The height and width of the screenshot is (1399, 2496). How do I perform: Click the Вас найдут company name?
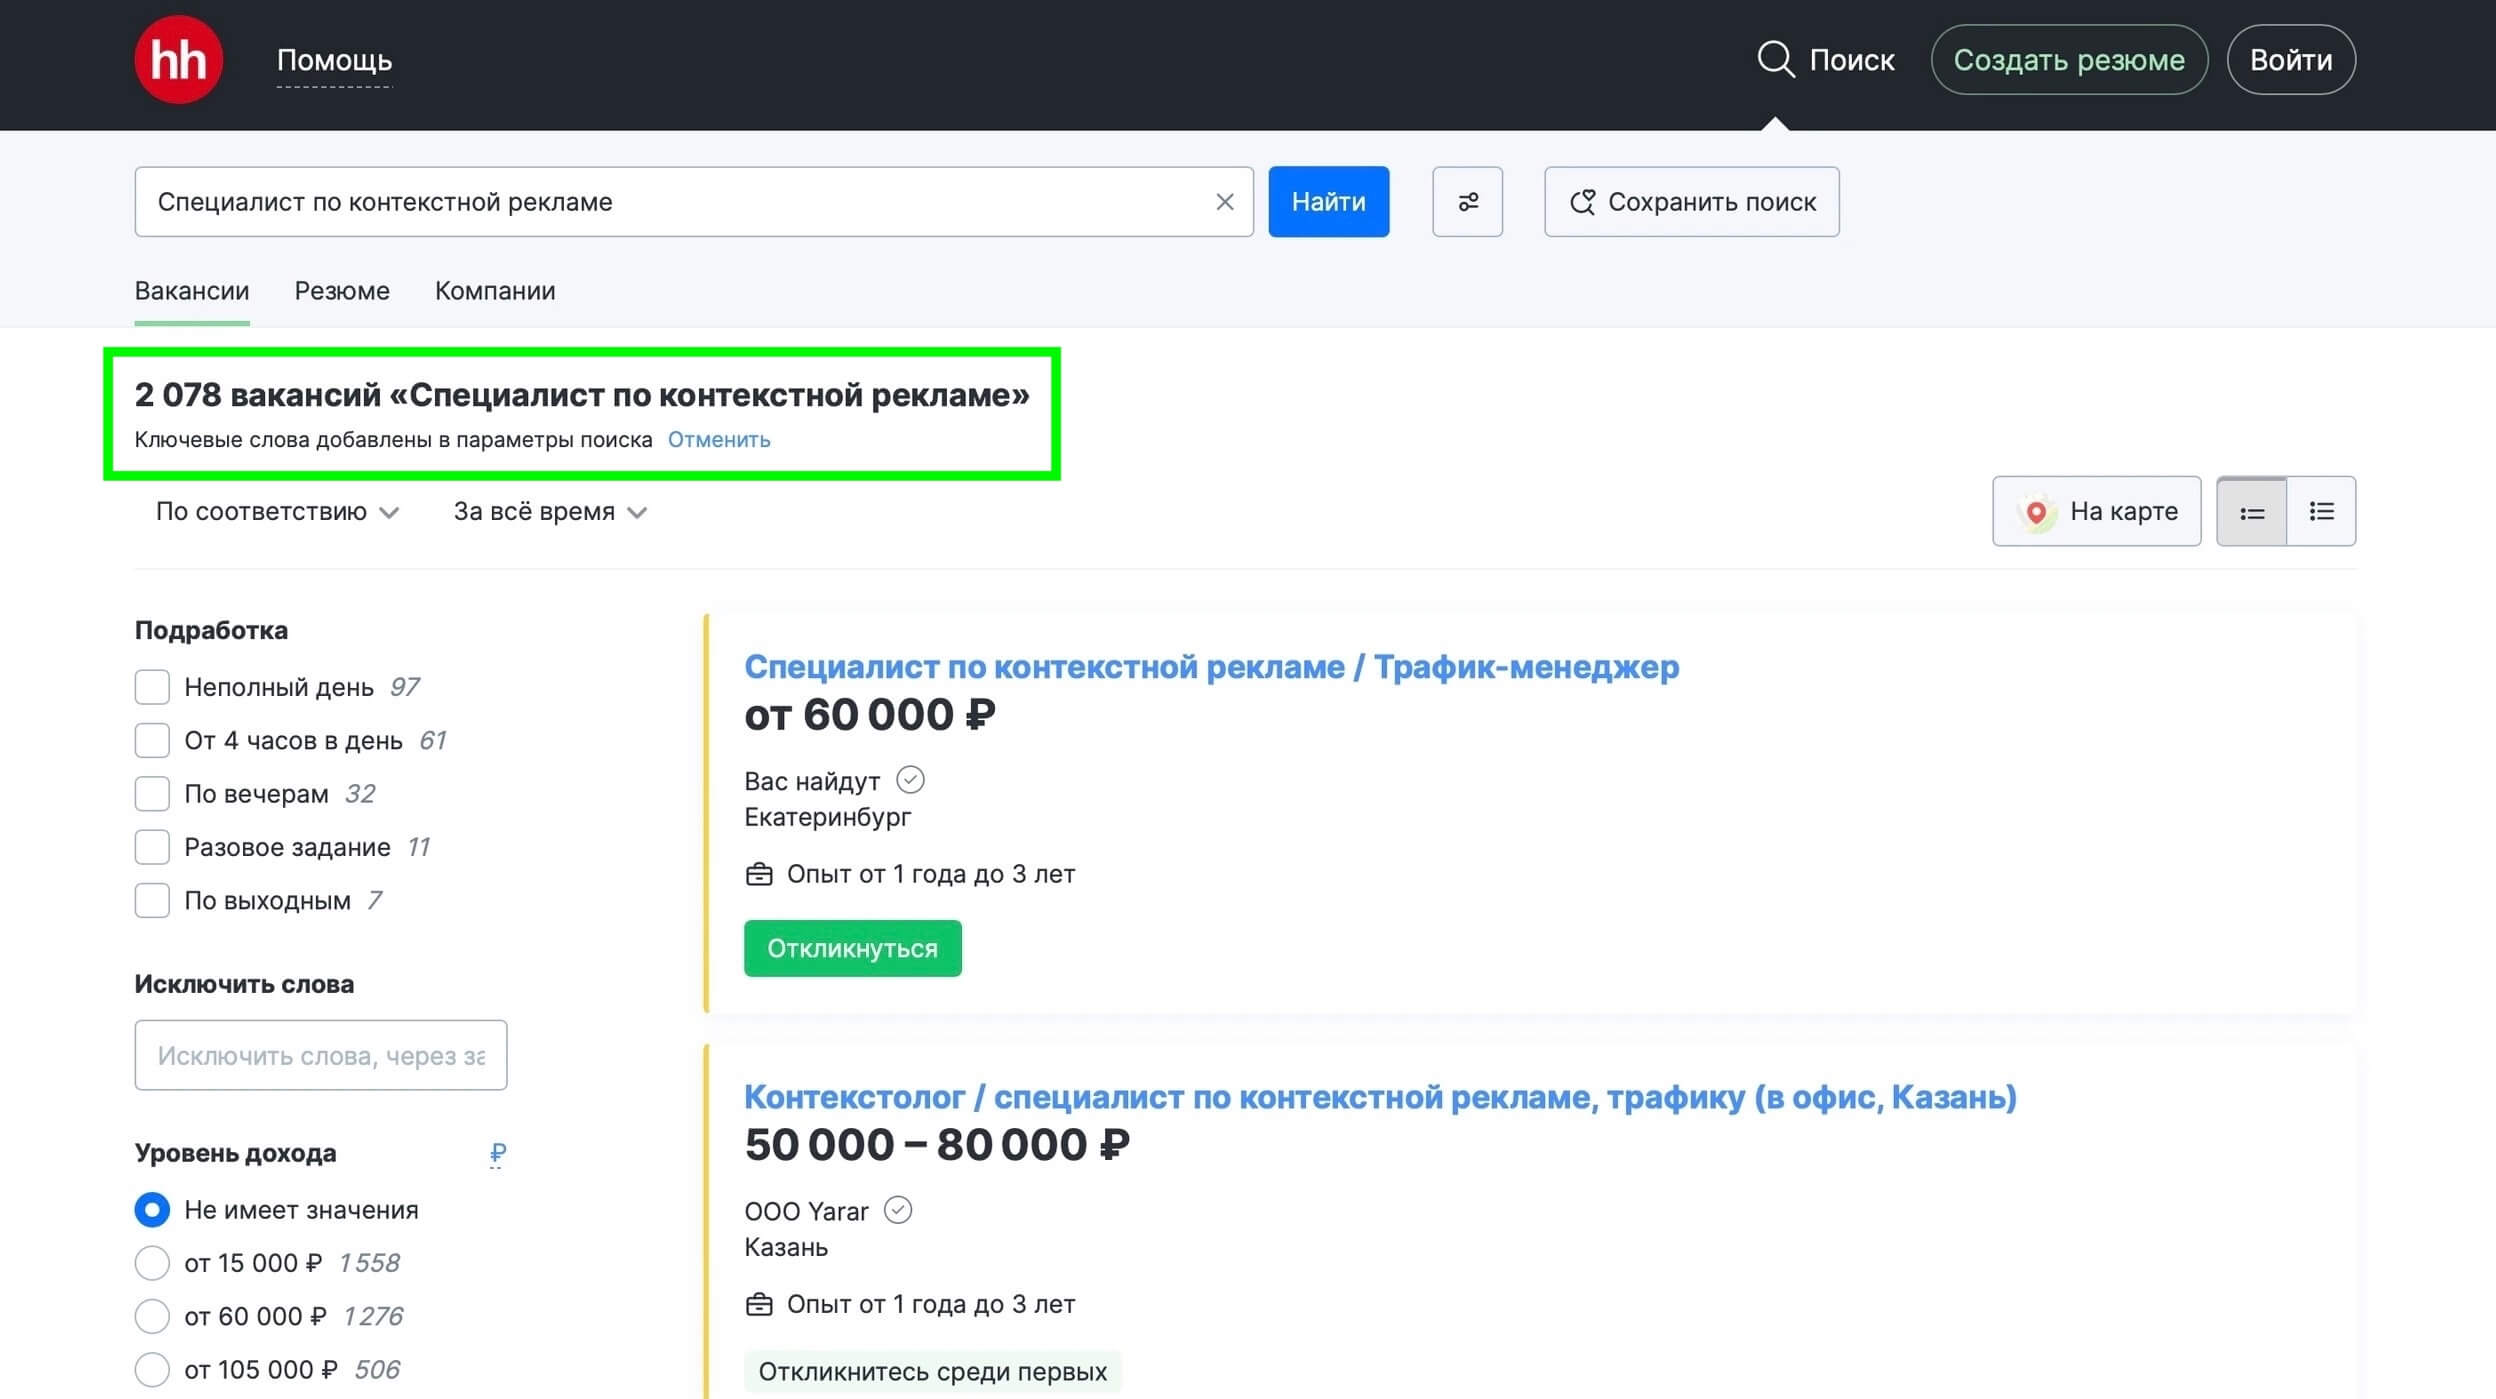(812, 781)
